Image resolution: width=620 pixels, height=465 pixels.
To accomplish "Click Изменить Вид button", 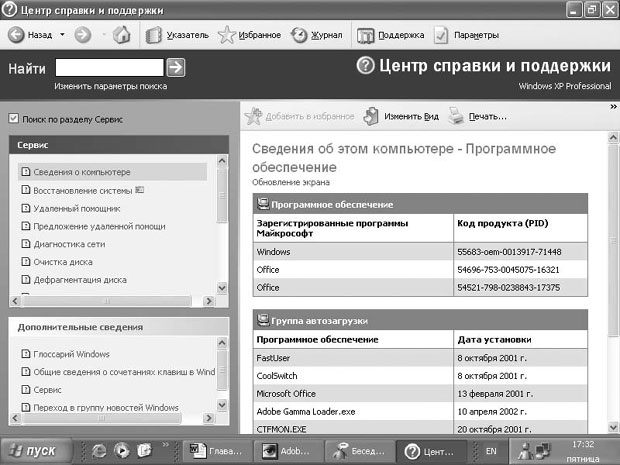I will point(401,116).
